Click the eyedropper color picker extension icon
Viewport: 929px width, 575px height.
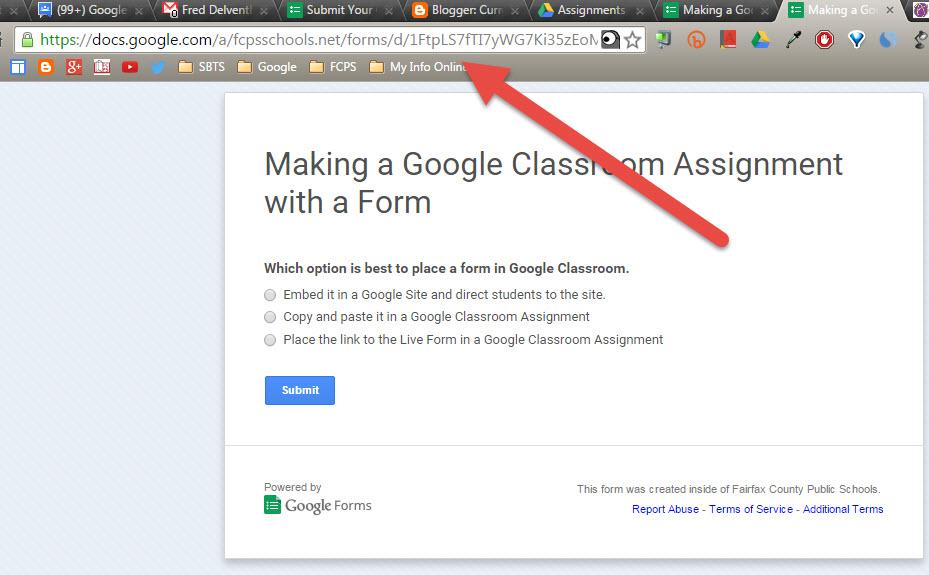click(x=793, y=40)
